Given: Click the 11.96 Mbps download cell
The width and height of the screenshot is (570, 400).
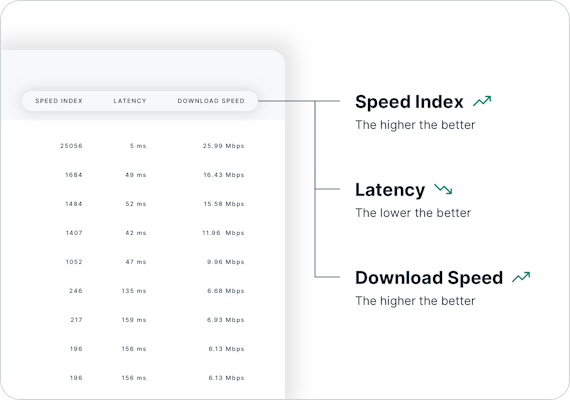Looking at the screenshot, I should pyautogui.click(x=223, y=233).
